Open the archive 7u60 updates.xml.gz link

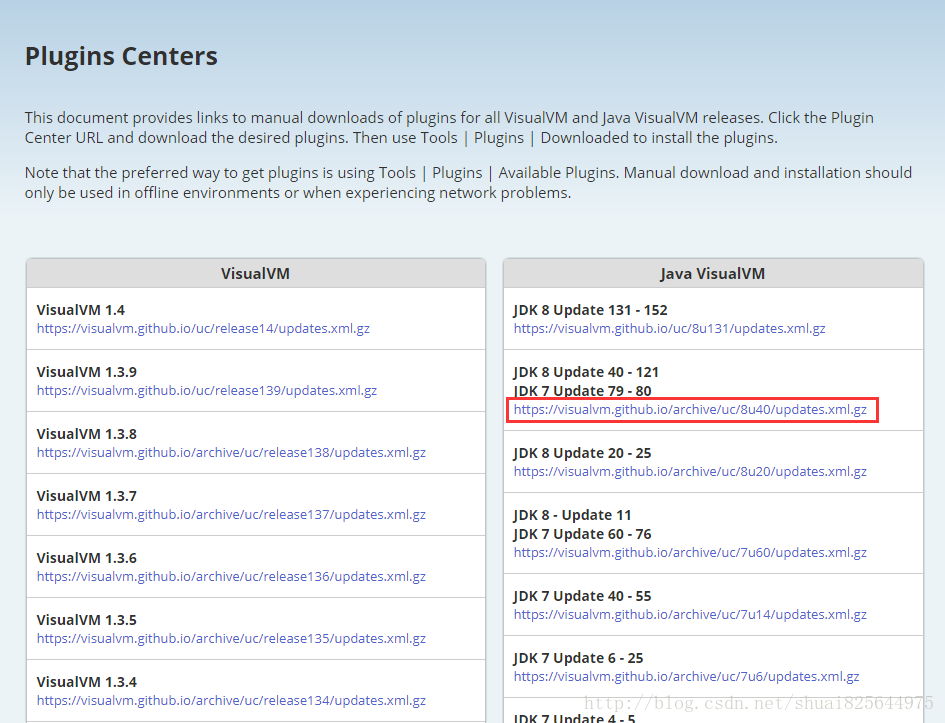[690, 552]
